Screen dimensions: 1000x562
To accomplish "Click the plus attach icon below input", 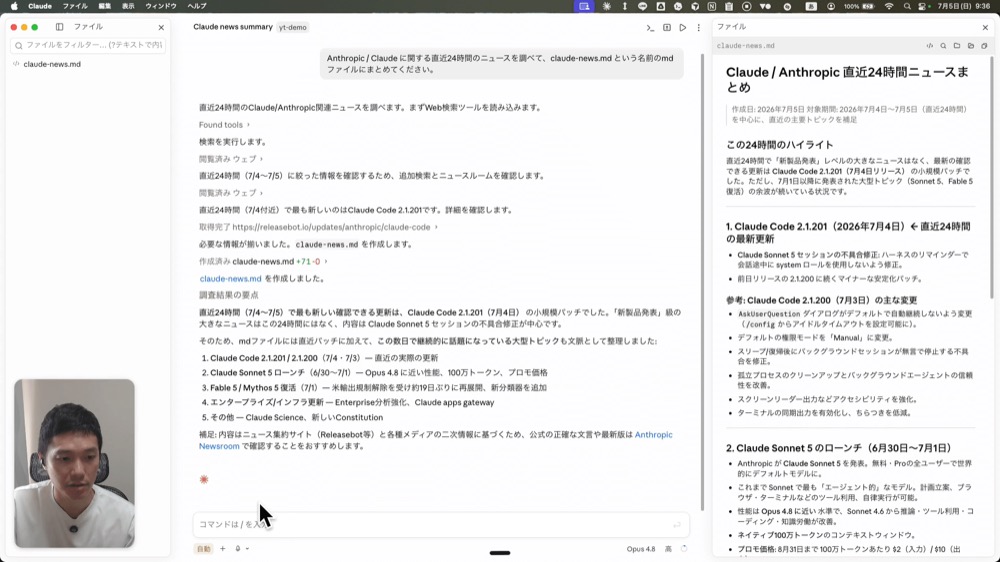I will [223, 549].
